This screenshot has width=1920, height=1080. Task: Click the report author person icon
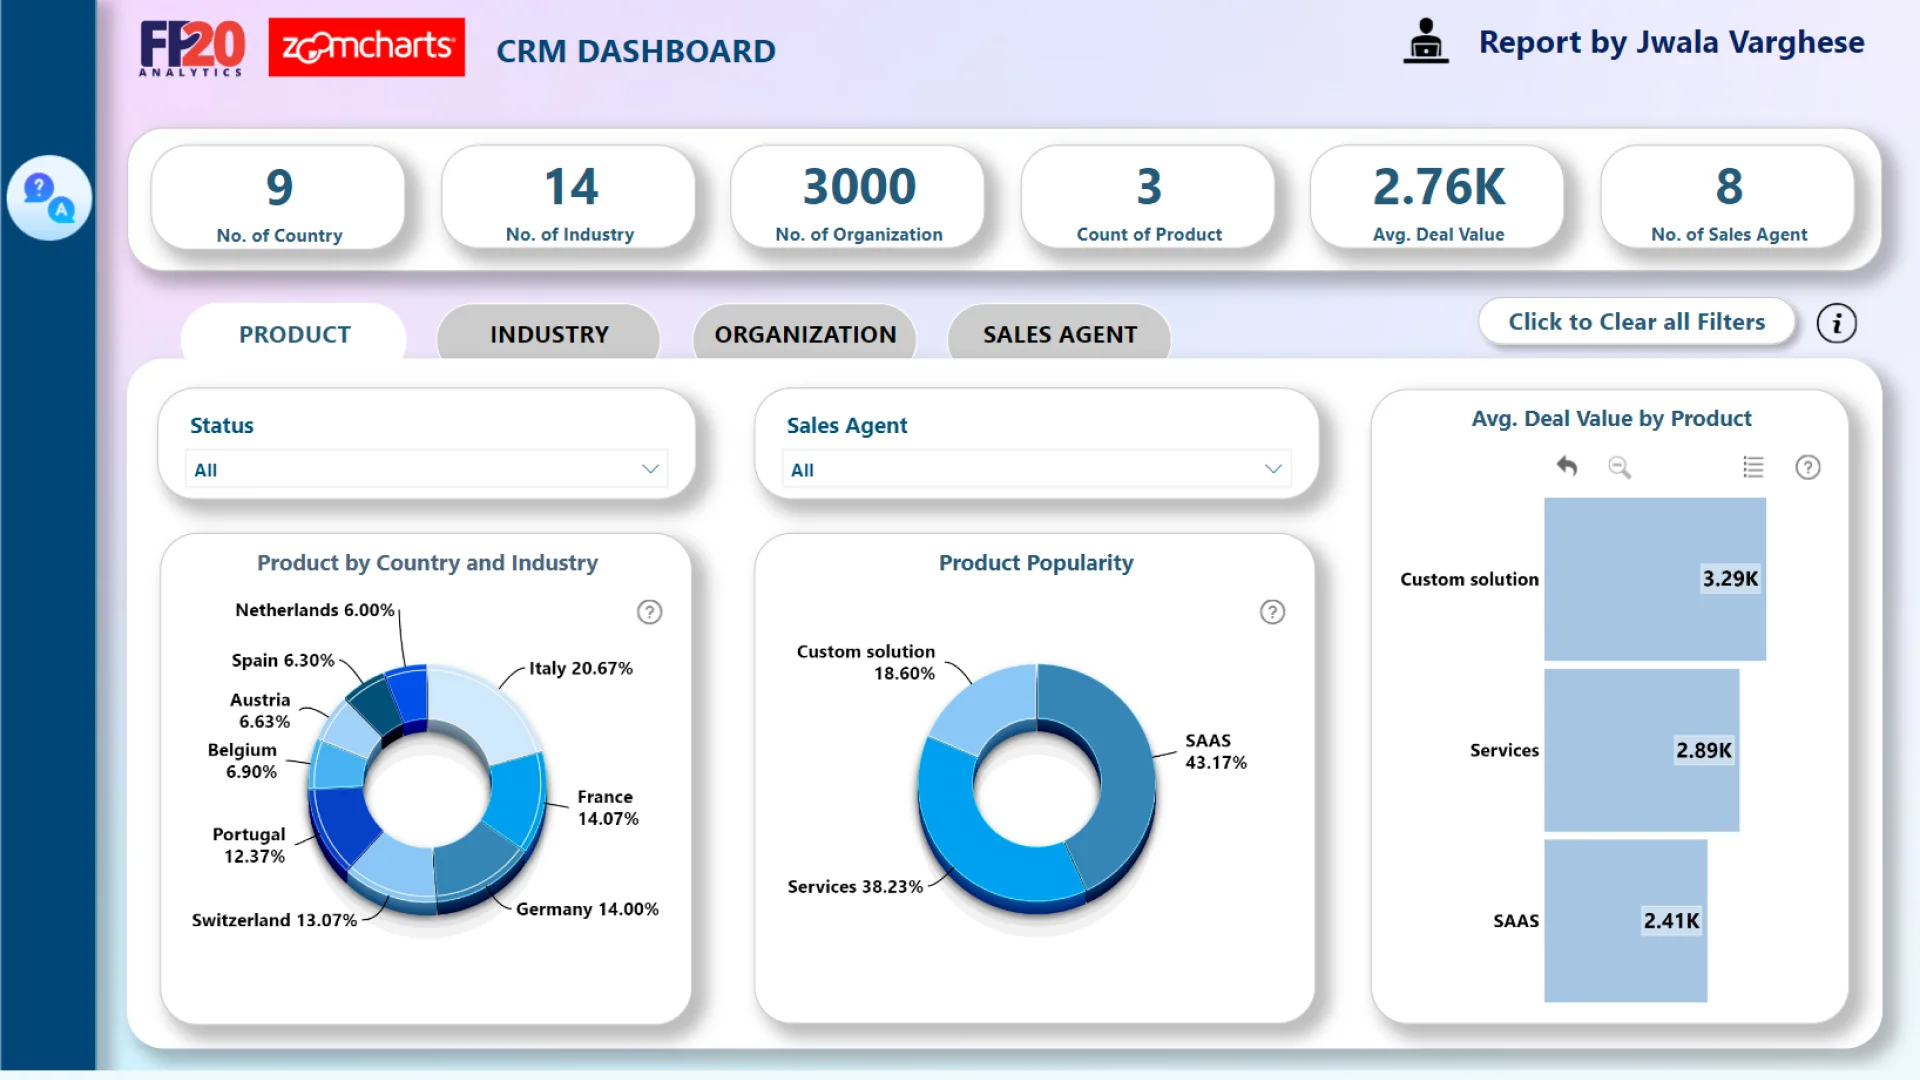tap(1425, 42)
